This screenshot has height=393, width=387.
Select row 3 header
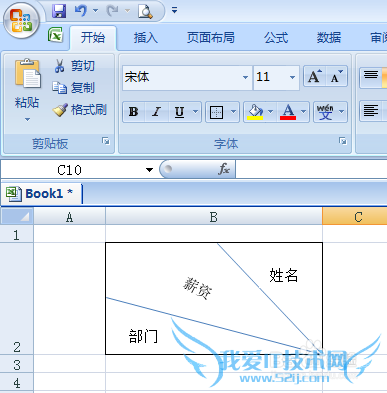(x=17, y=364)
